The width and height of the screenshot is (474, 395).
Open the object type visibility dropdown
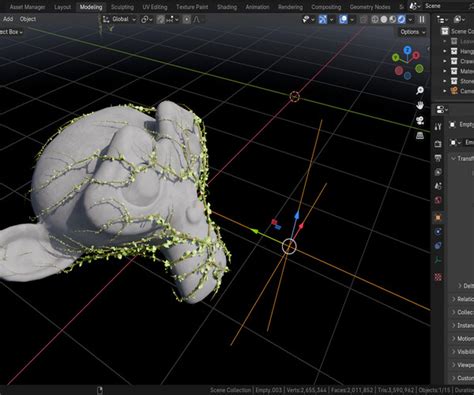308,20
